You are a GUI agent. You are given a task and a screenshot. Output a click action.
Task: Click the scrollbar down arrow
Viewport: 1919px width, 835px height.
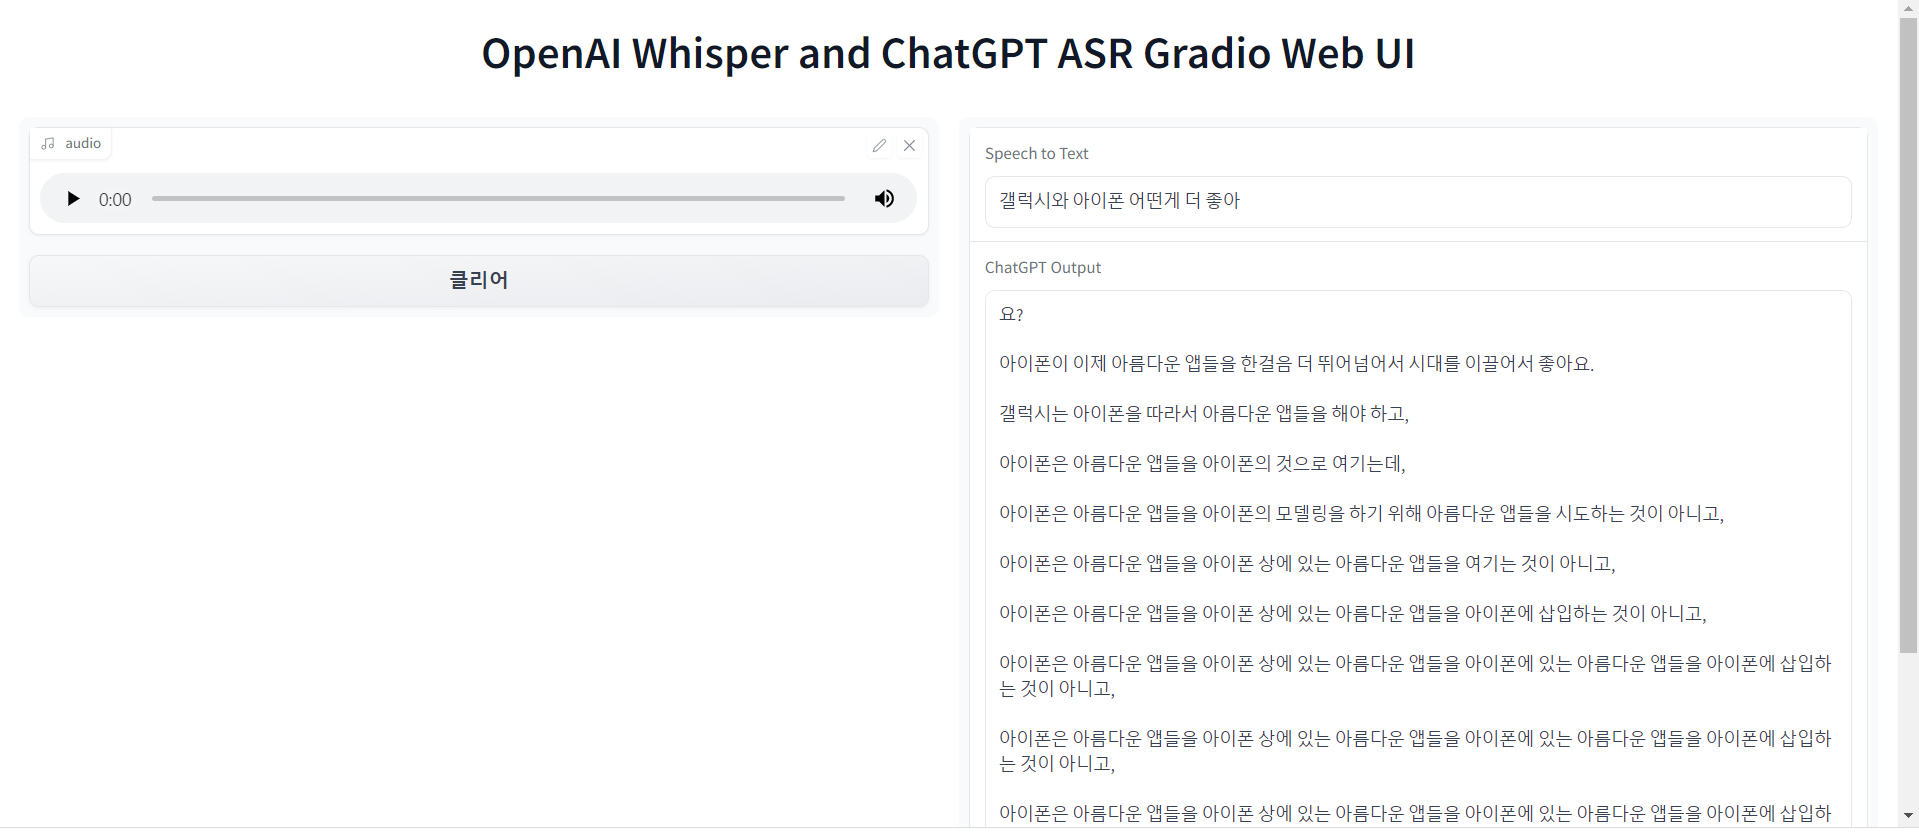(1909, 816)
